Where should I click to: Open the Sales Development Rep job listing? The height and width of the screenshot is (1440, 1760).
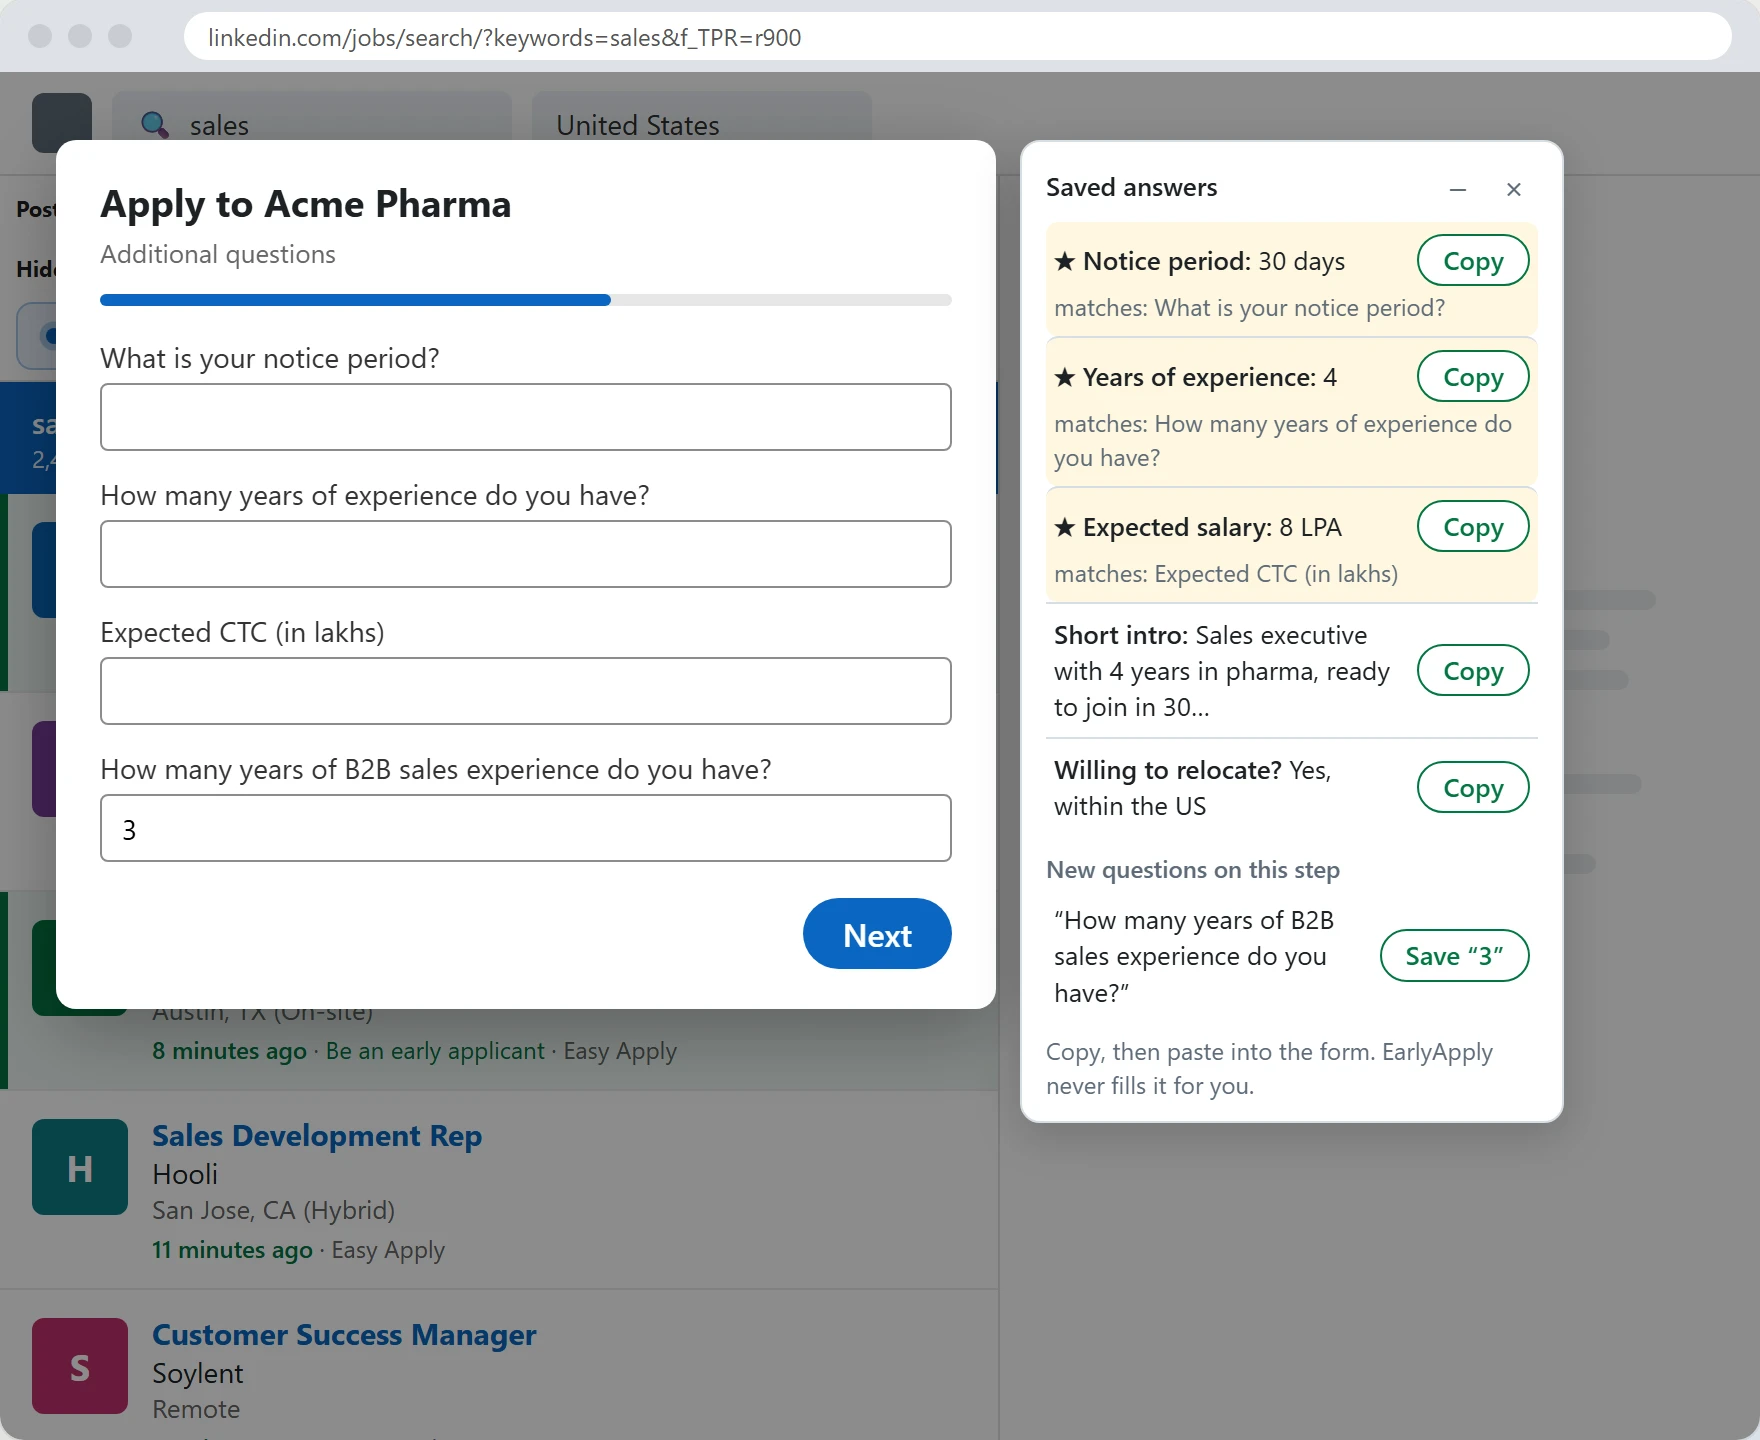pos(317,1136)
